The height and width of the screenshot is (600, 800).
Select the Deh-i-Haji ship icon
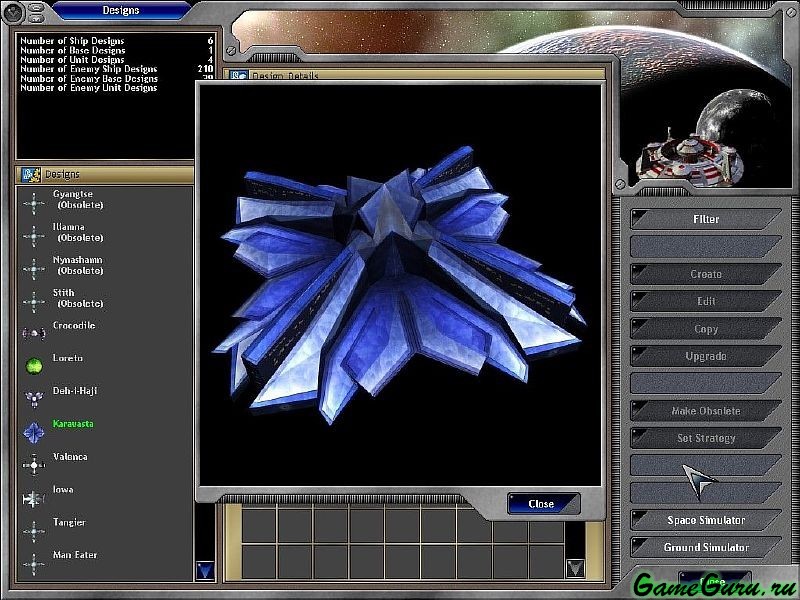click(x=34, y=398)
